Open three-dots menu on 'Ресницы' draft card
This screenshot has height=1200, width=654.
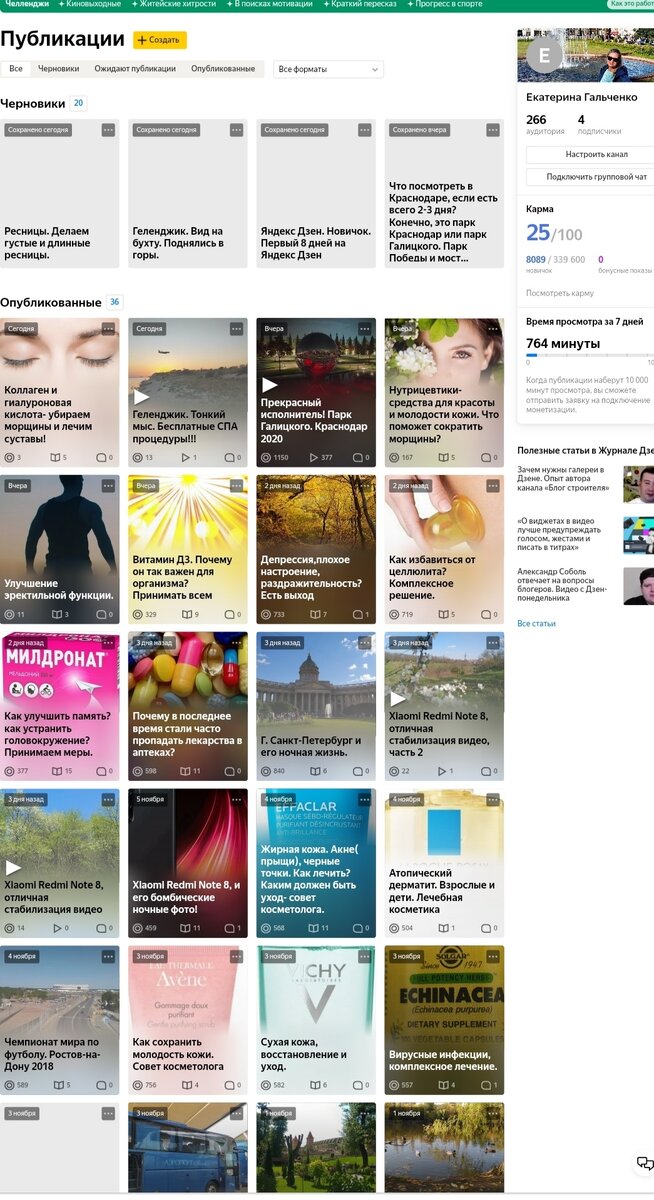108,130
